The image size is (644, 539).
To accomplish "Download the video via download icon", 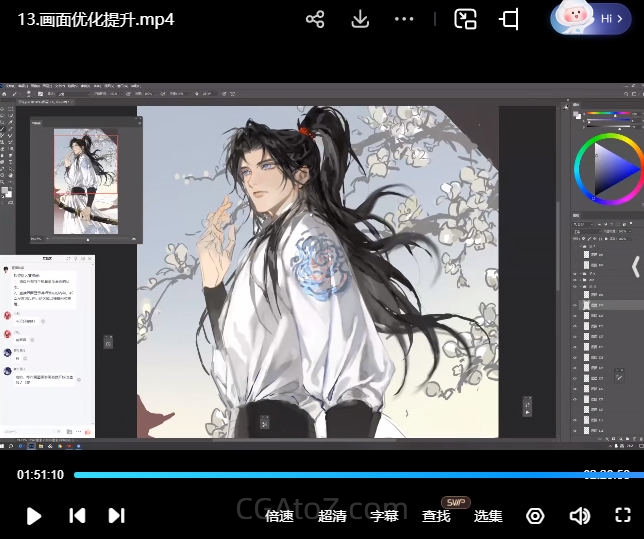I will (x=360, y=19).
